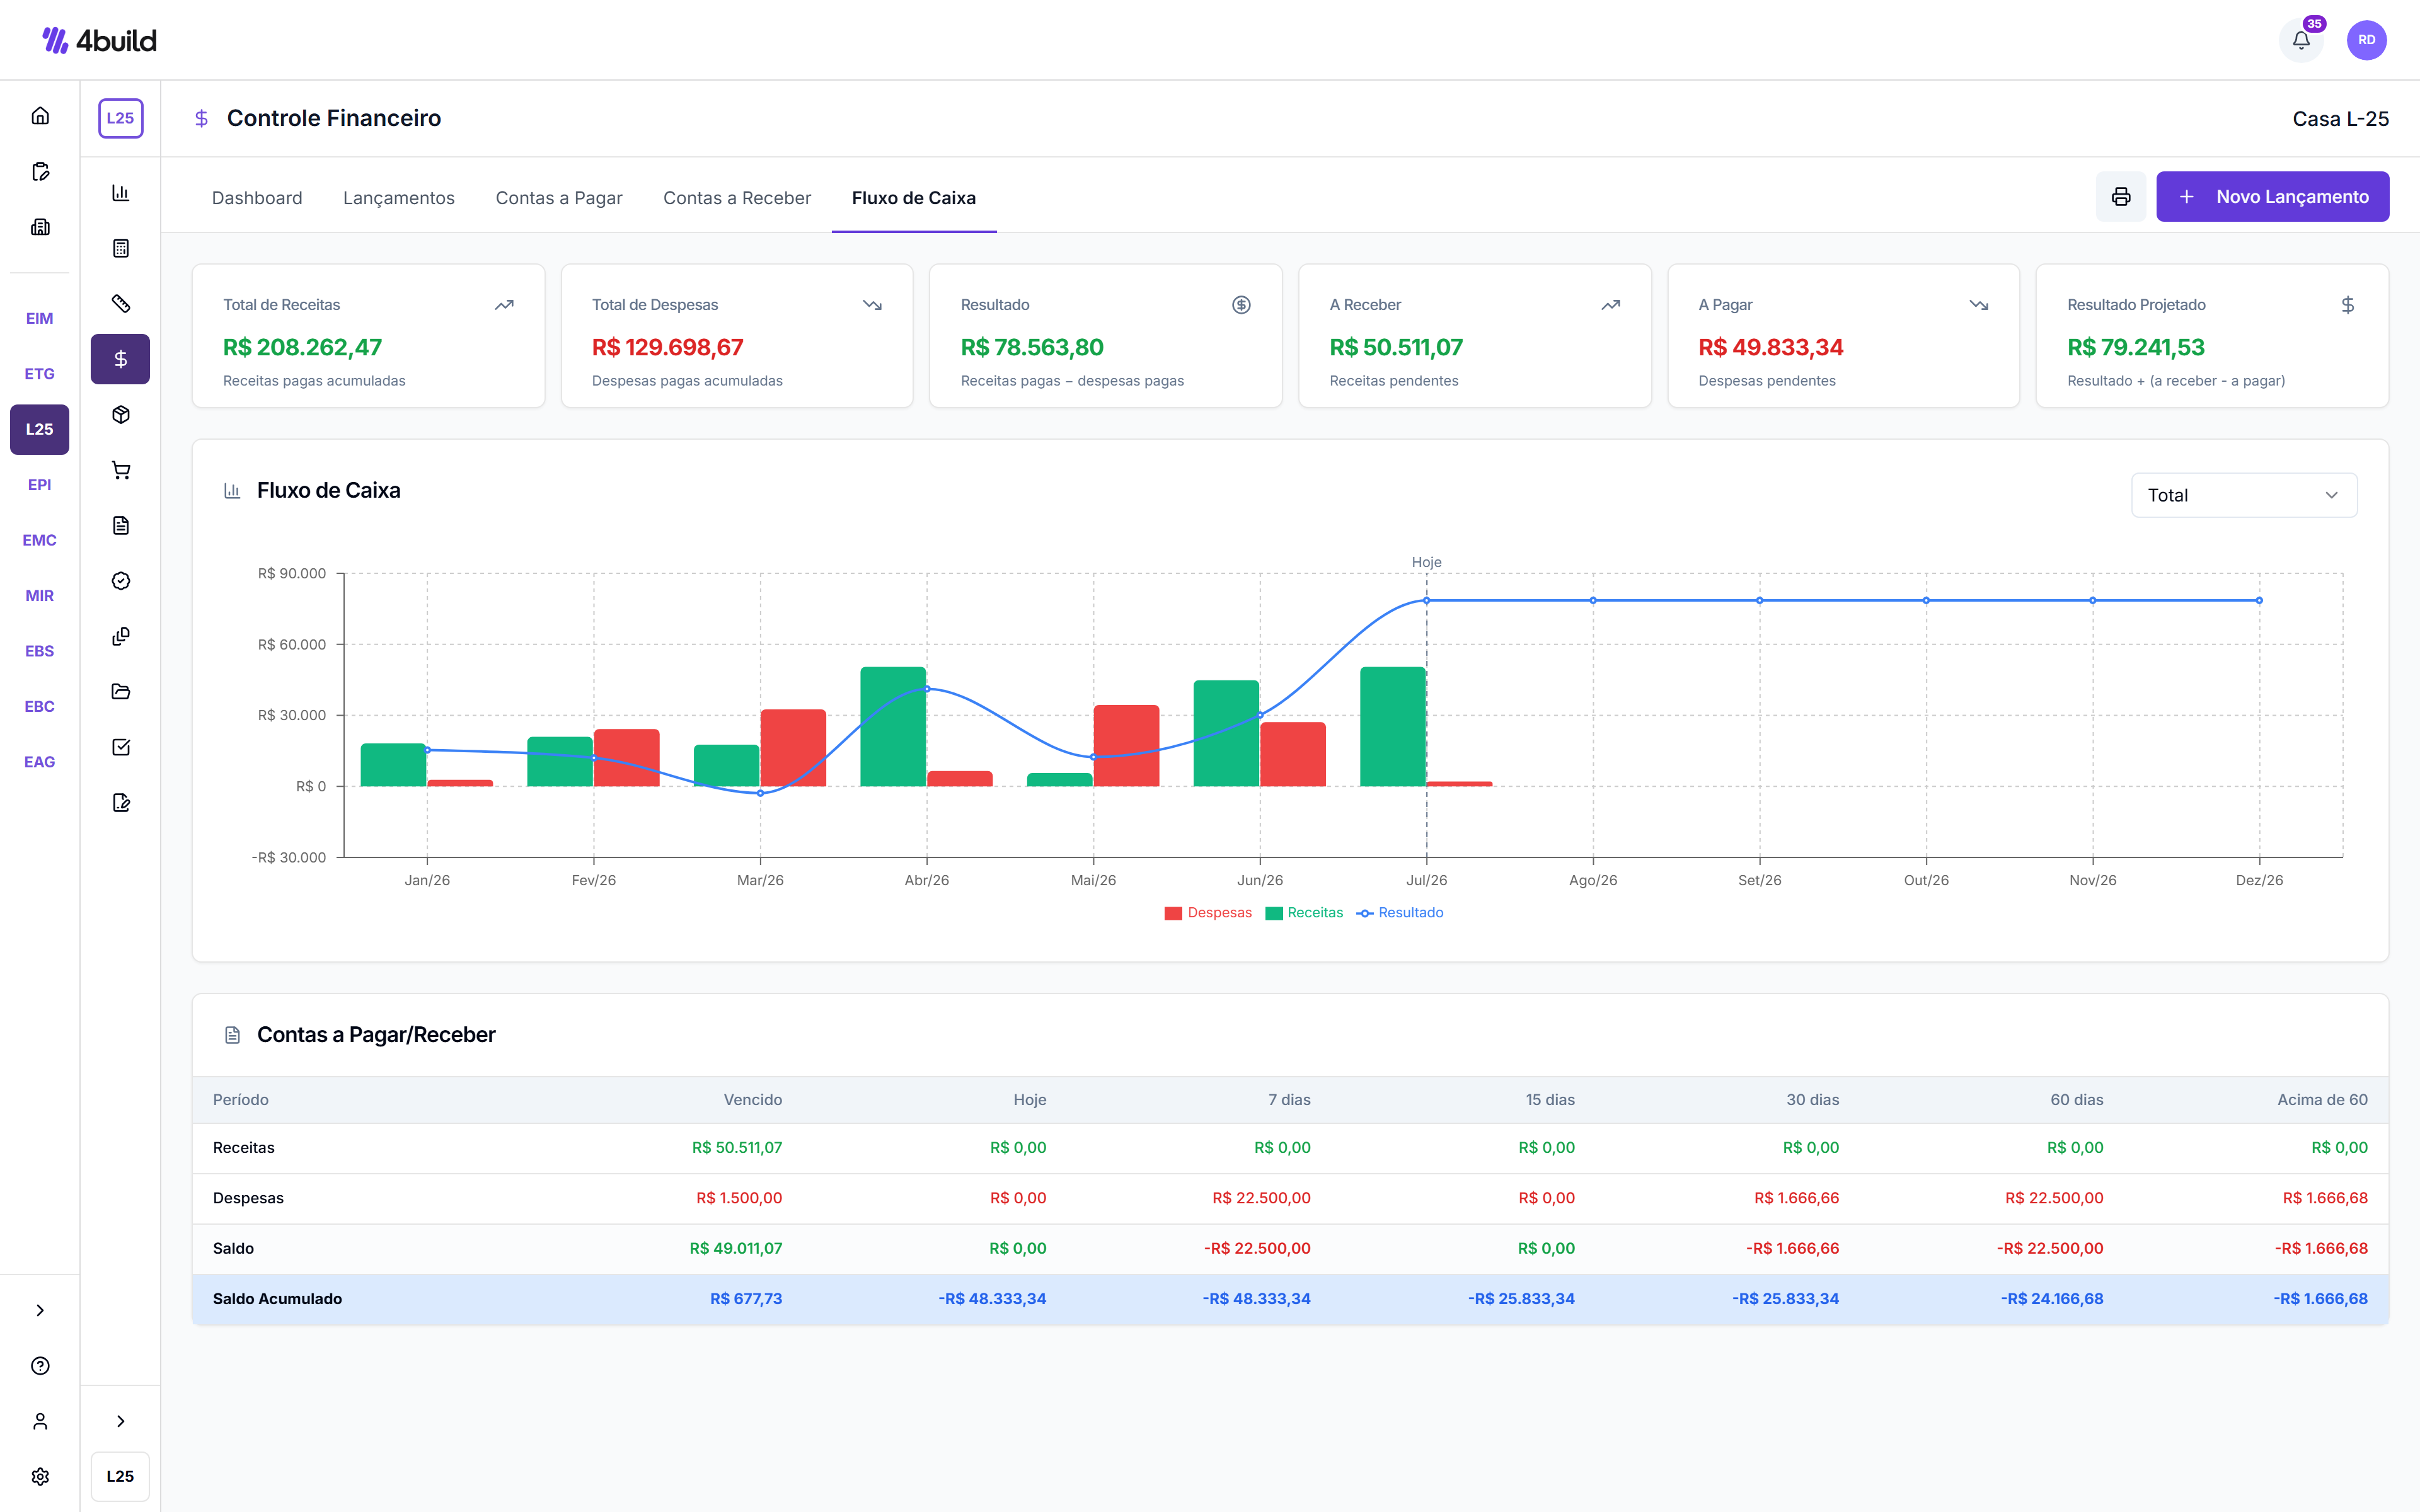The height and width of the screenshot is (1512, 2420).
Task: Switch to the Dashboard tab
Action: click(257, 198)
